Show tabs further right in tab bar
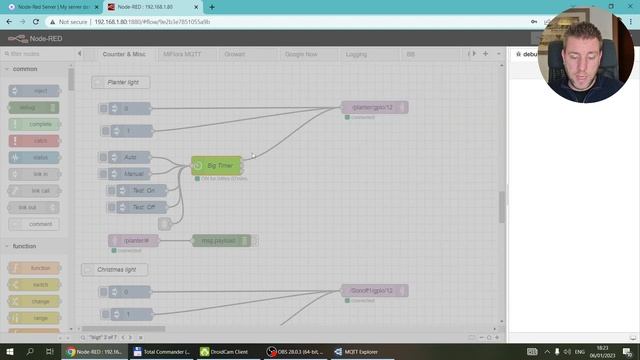 tap(474, 53)
